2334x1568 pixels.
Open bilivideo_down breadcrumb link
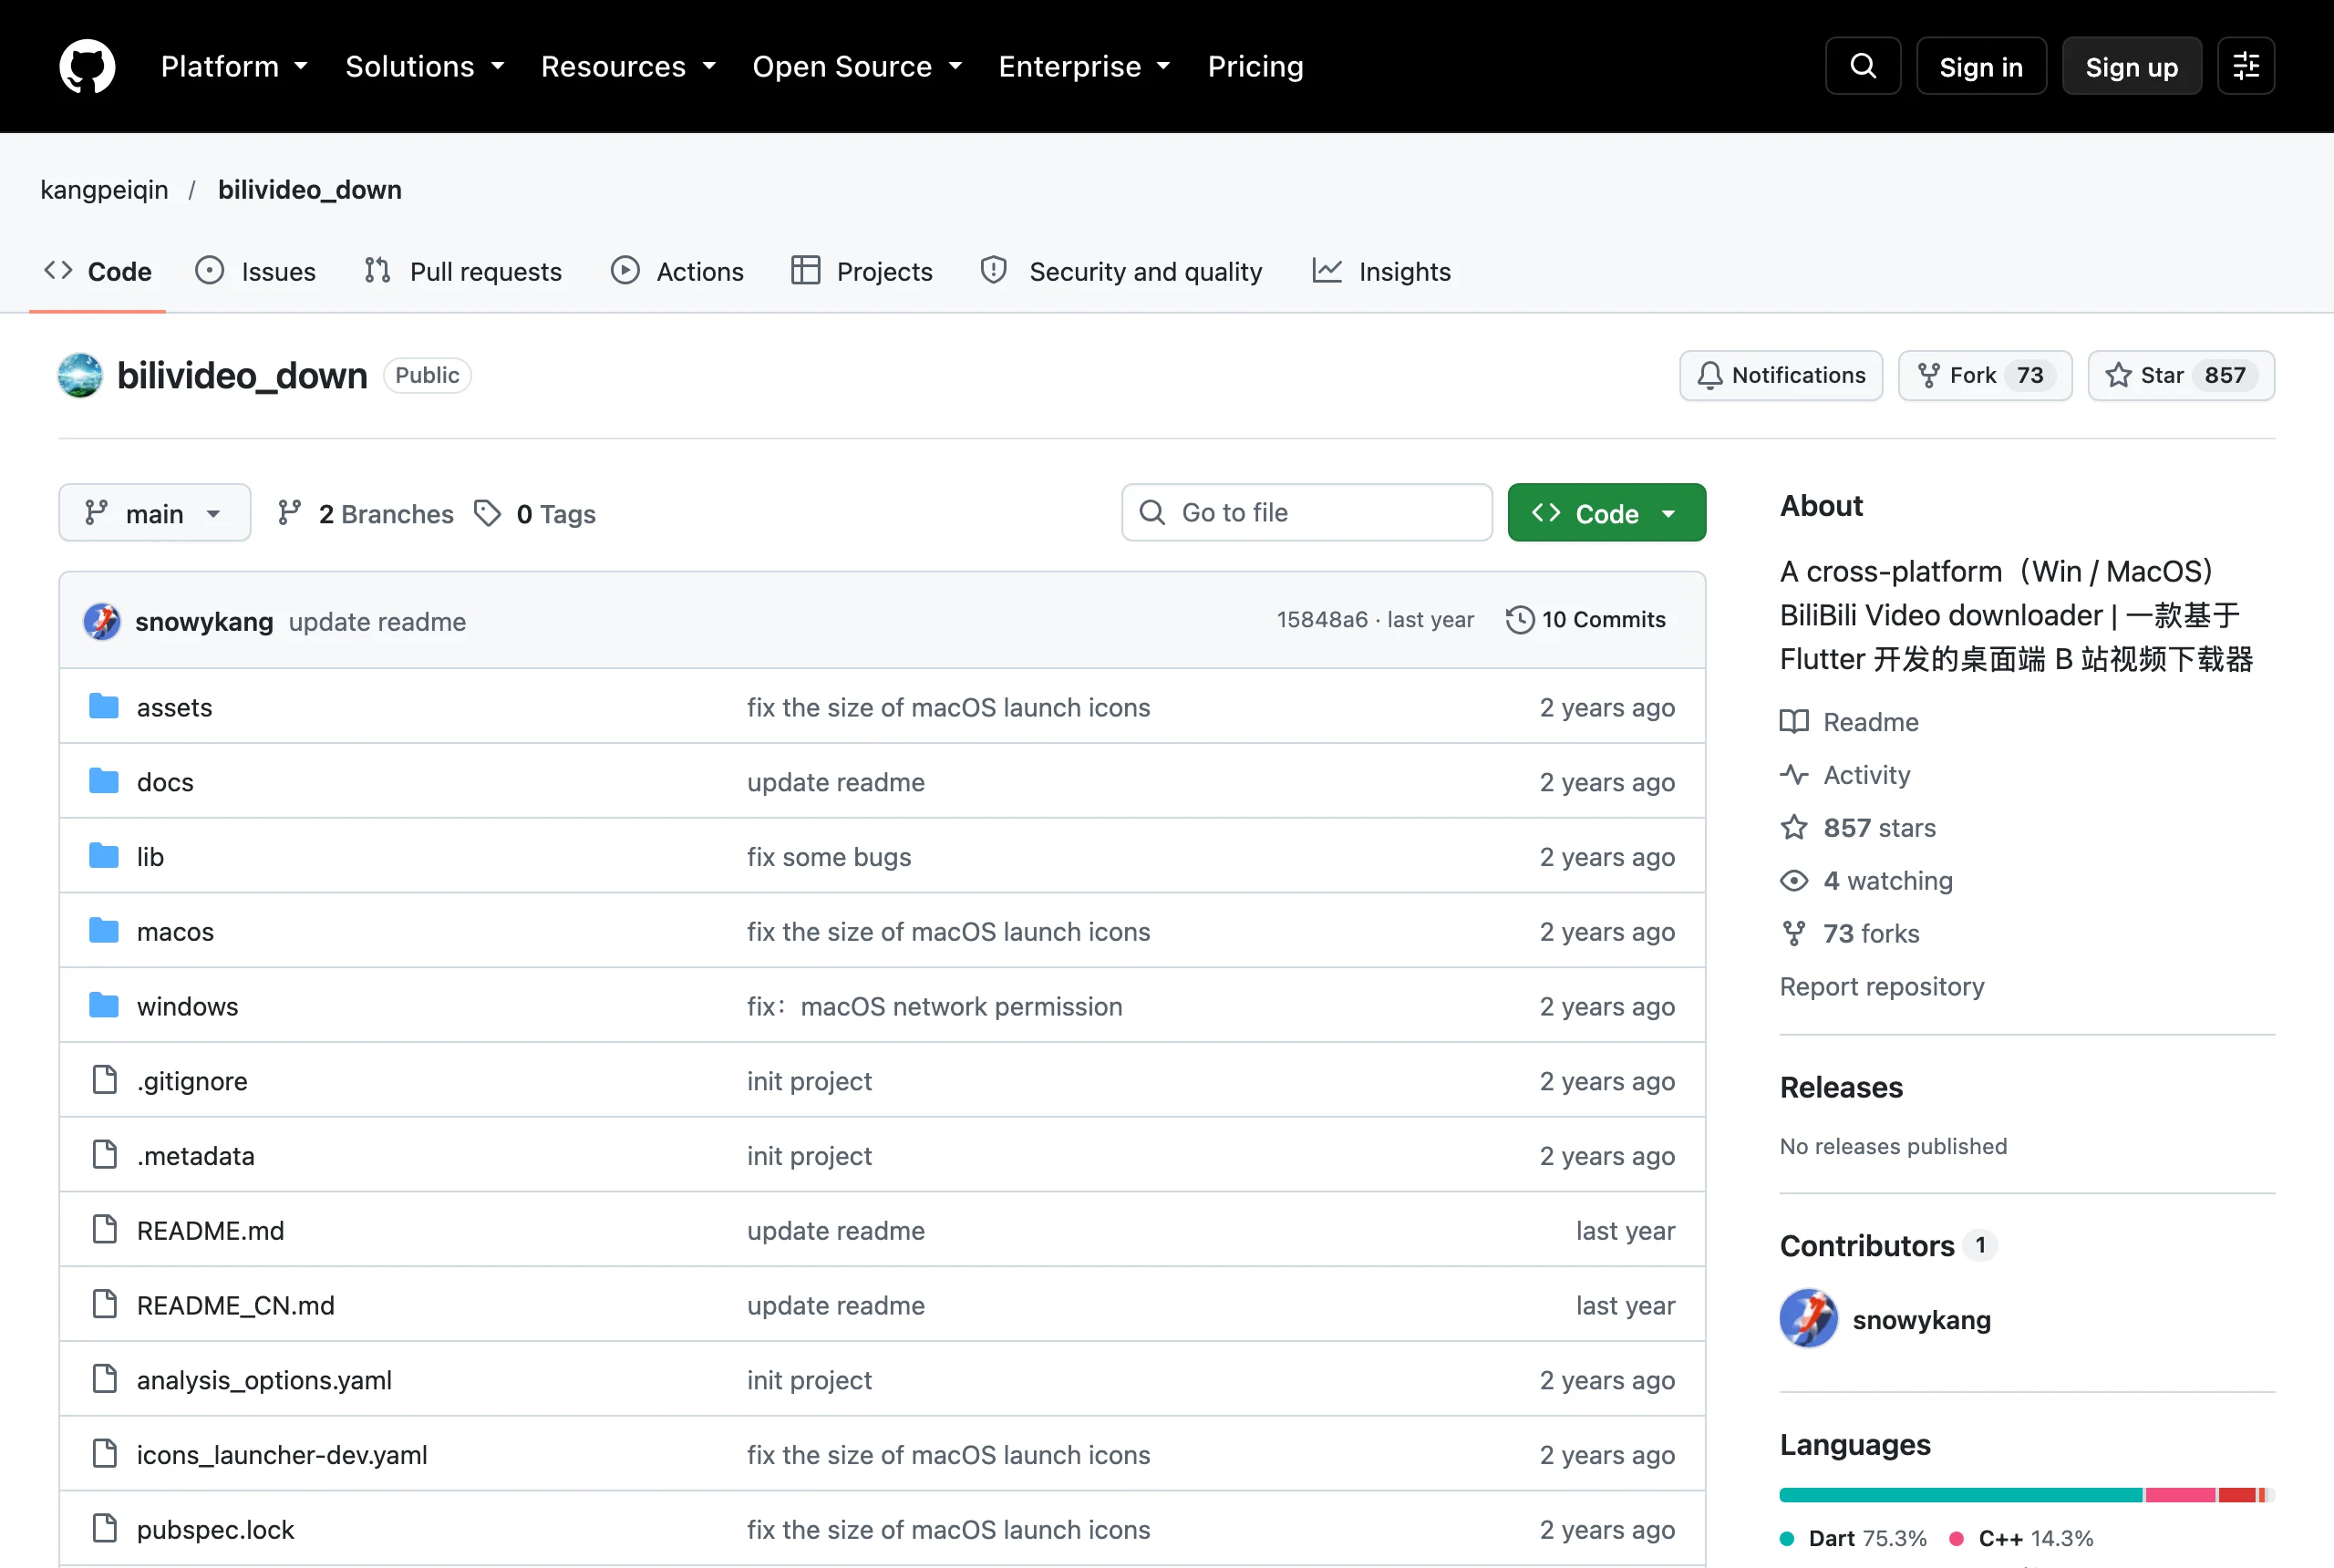[x=310, y=189]
